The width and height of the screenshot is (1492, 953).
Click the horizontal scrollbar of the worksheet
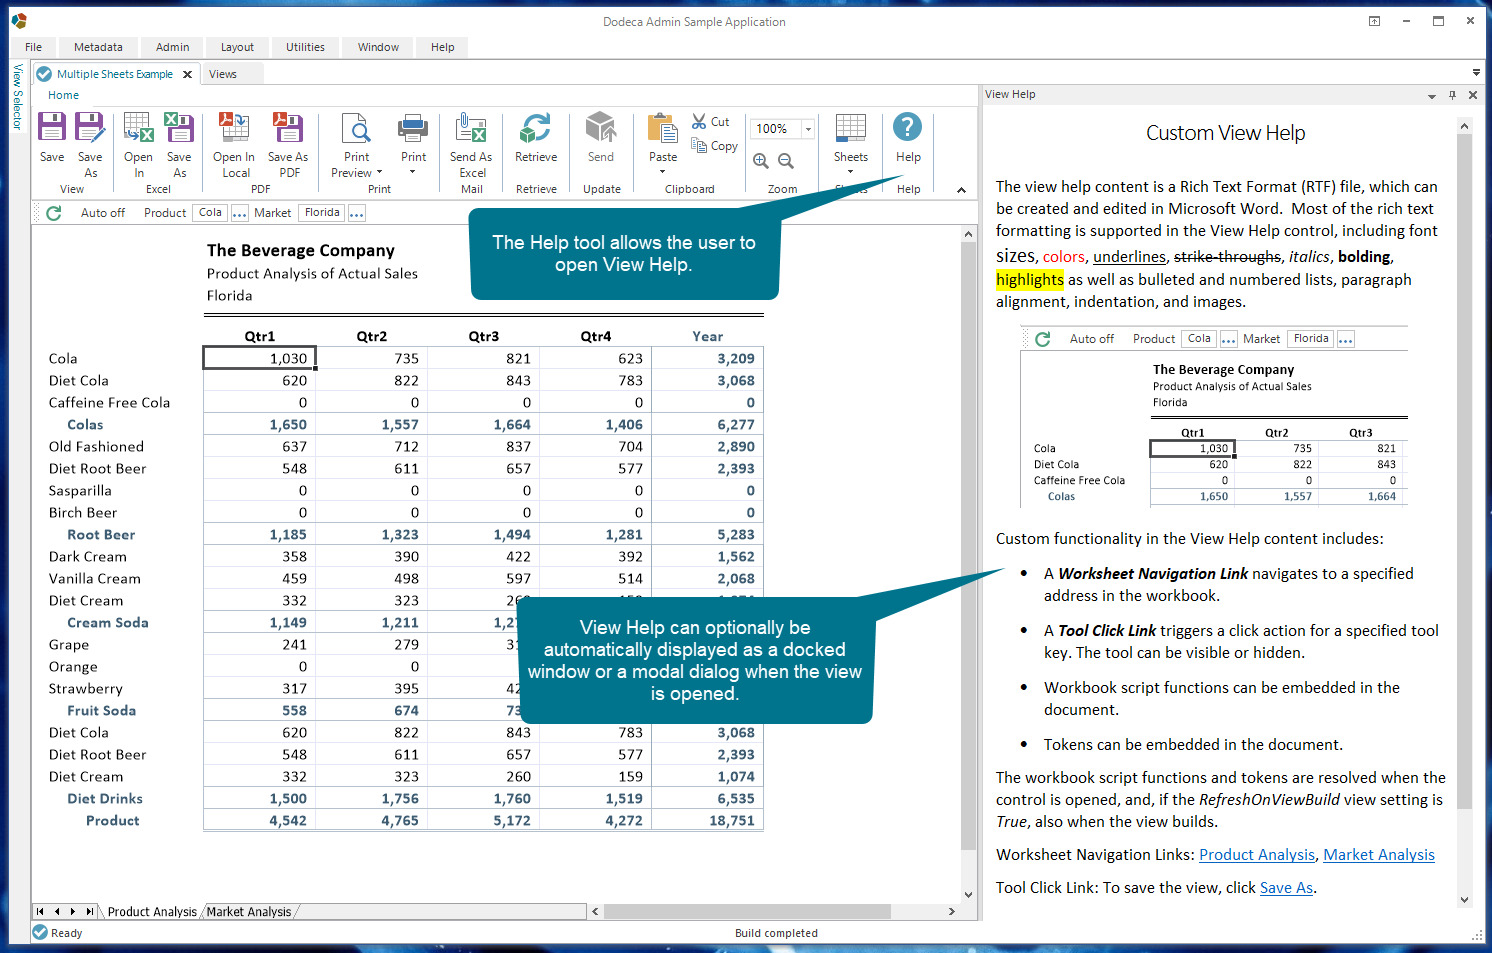(747, 912)
